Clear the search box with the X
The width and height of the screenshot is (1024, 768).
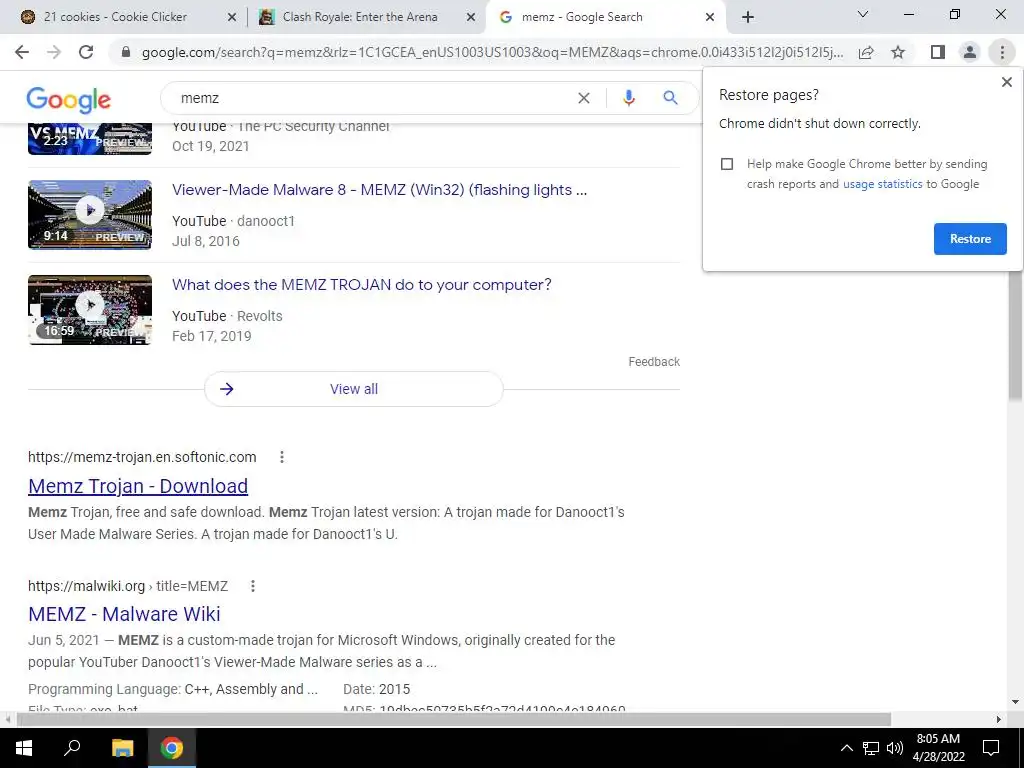pyautogui.click(x=584, y=98)
